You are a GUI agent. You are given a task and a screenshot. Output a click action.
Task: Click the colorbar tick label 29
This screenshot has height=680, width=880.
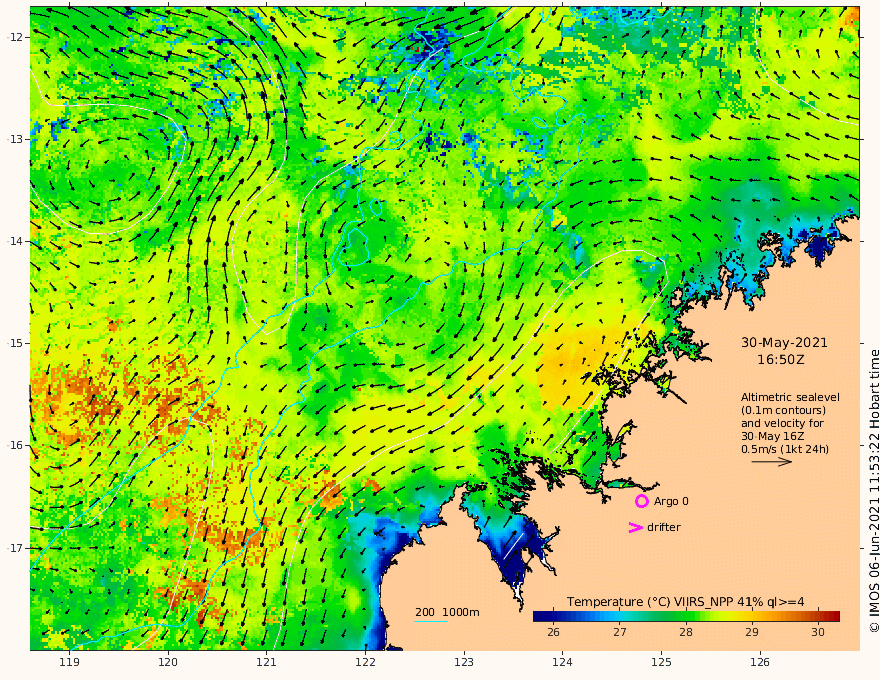pos(752,632)
